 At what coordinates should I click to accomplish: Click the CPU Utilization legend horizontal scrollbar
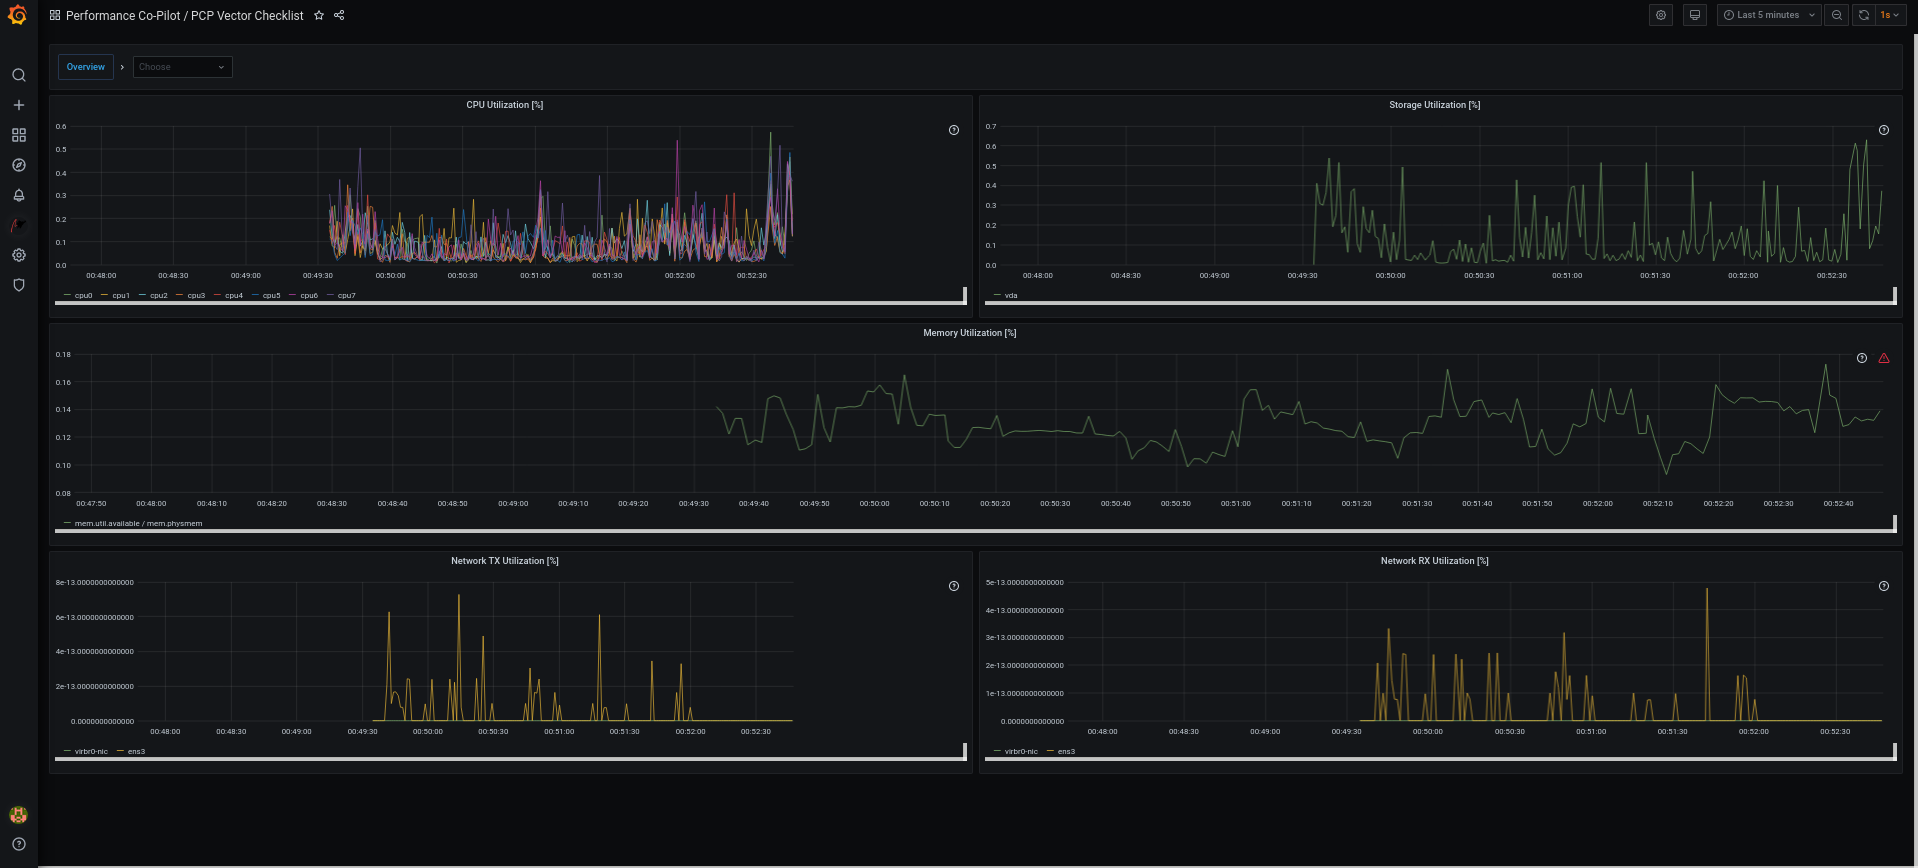click(509, 303)
